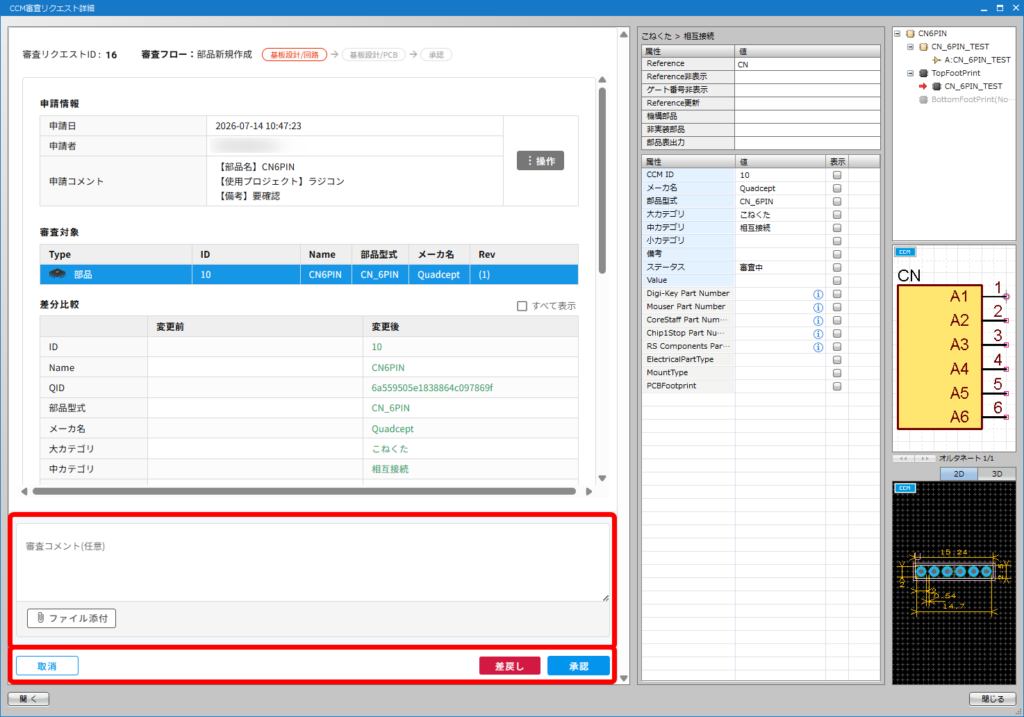Select the 基板設計/回路 flow step
The width and height of the screenshot is (1024, 717).
click(295, 55)
